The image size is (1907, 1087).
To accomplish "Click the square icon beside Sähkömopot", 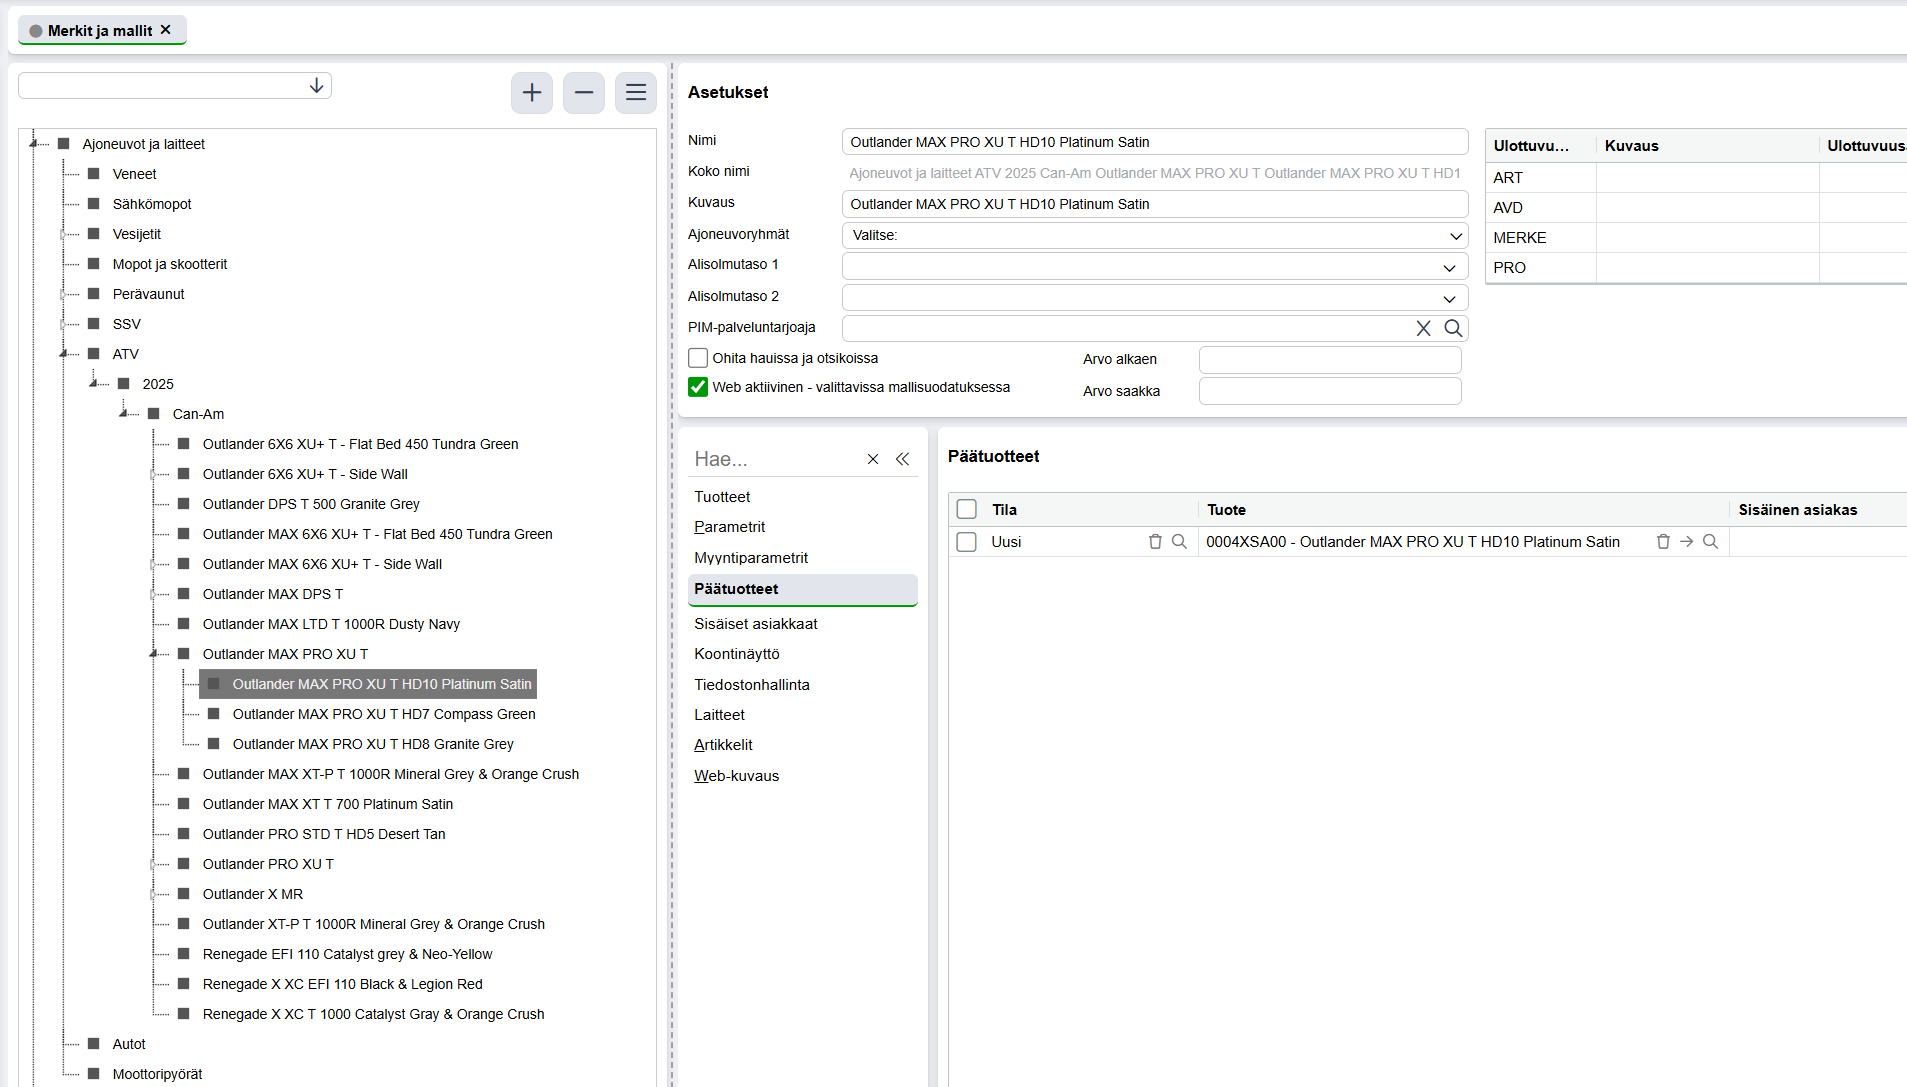I will click(x=94, y=204).
